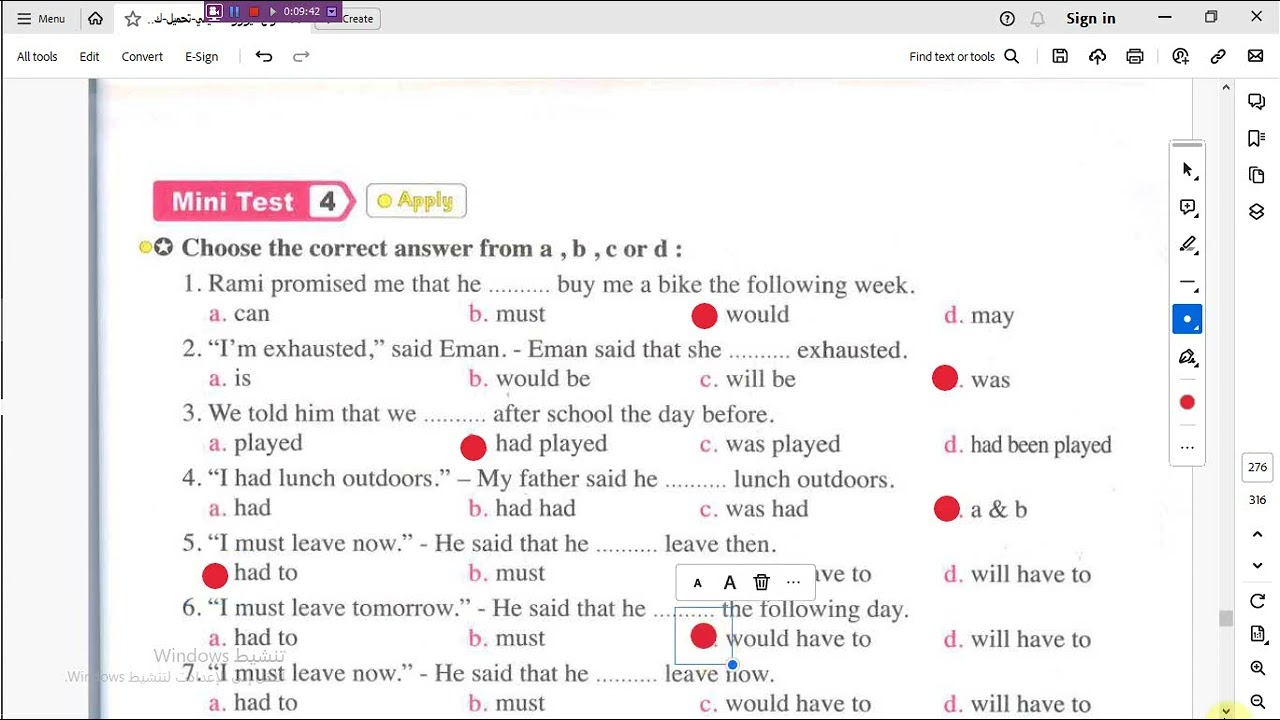Open more options on floating toolbar
Image resolution: width=1280 pixels, height=720 pixels.
pyautogui.click(x=1187, y=447)
